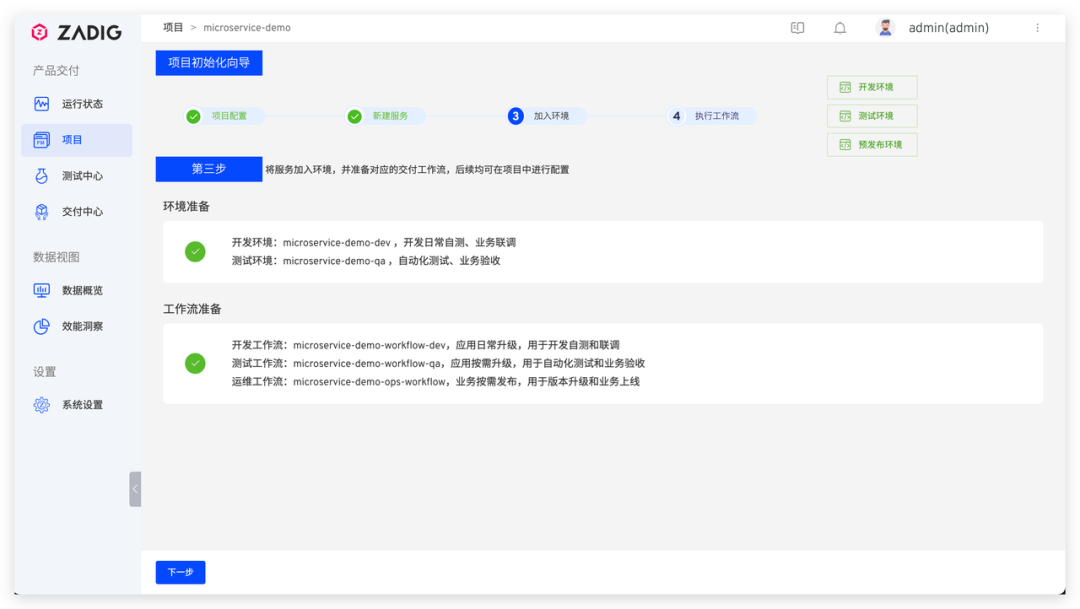The height and width of the screenshot is (609, 1080).
Task: Open the three-dot more menu
Action: pos(1037,28)
